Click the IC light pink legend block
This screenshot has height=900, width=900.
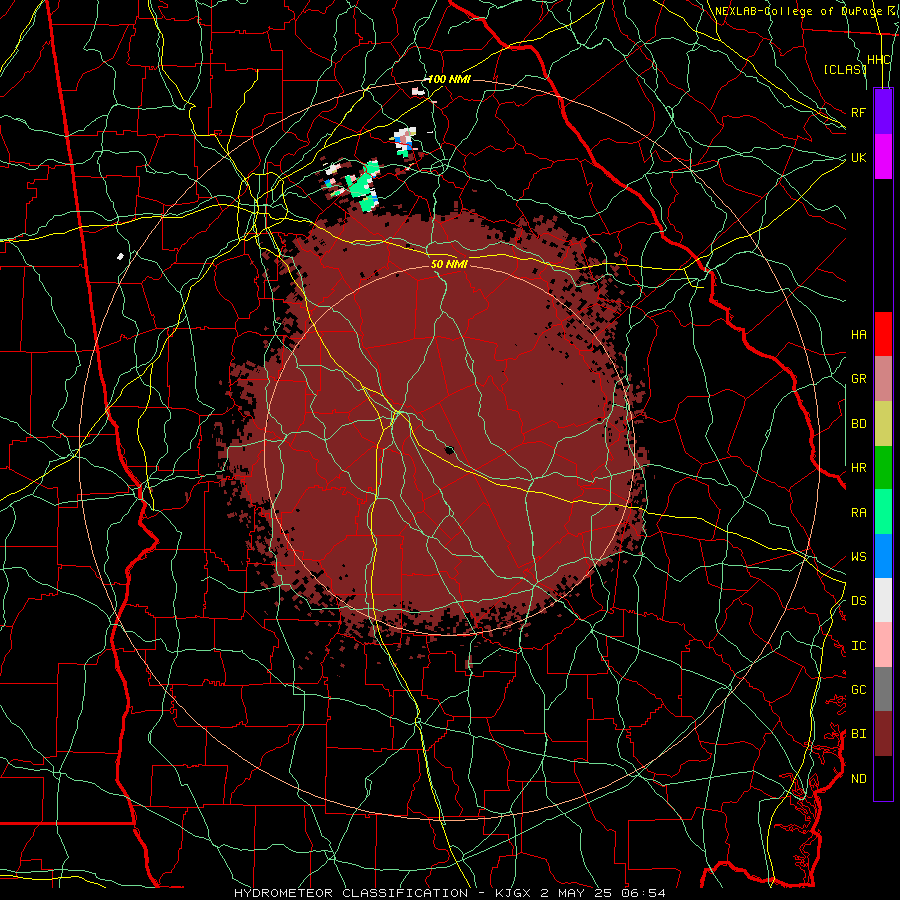(883, 645)
